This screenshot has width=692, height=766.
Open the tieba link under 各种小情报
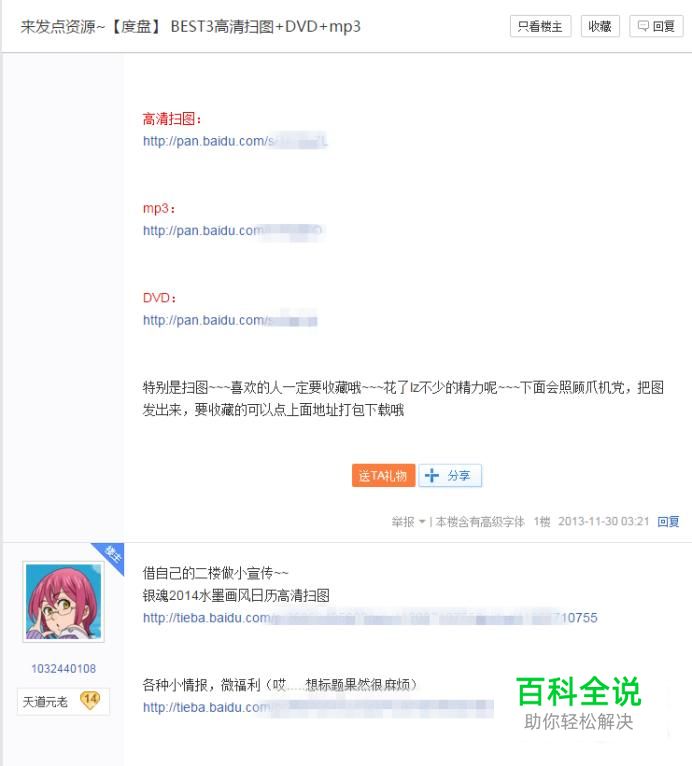coord(318,707)
